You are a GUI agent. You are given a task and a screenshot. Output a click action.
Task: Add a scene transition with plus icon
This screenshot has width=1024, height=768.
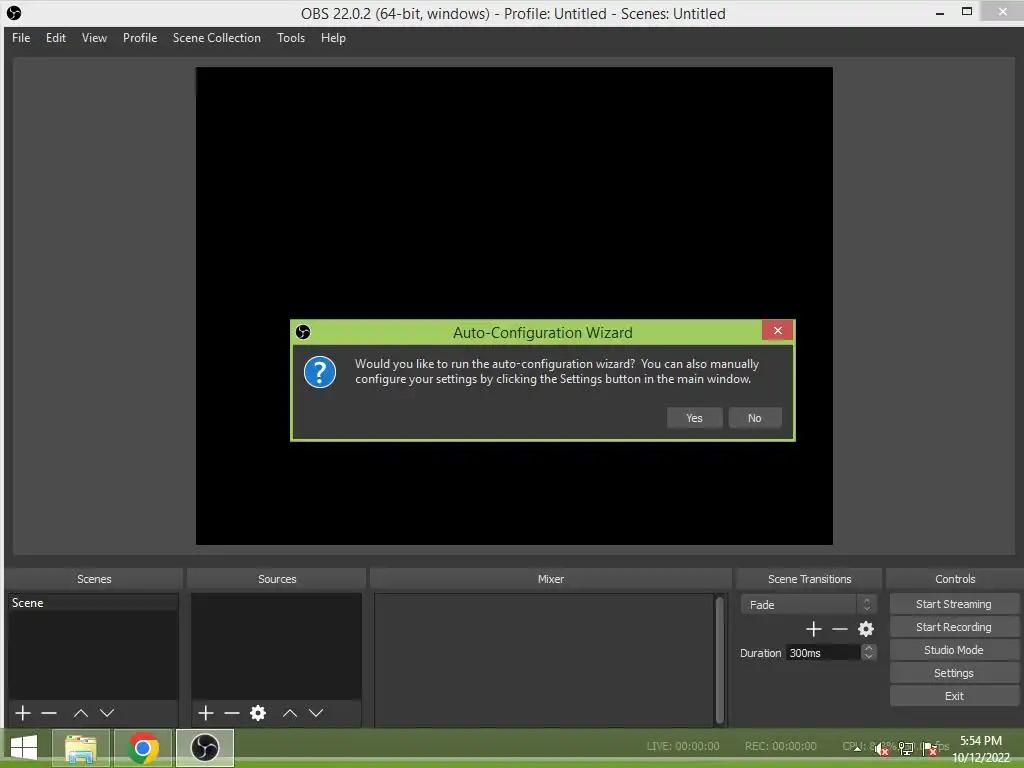tap(814, 629)
